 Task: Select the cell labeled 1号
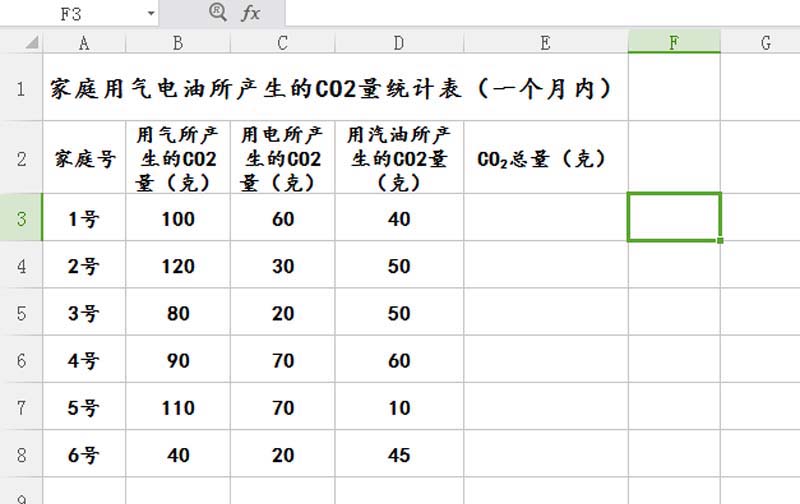84,218
